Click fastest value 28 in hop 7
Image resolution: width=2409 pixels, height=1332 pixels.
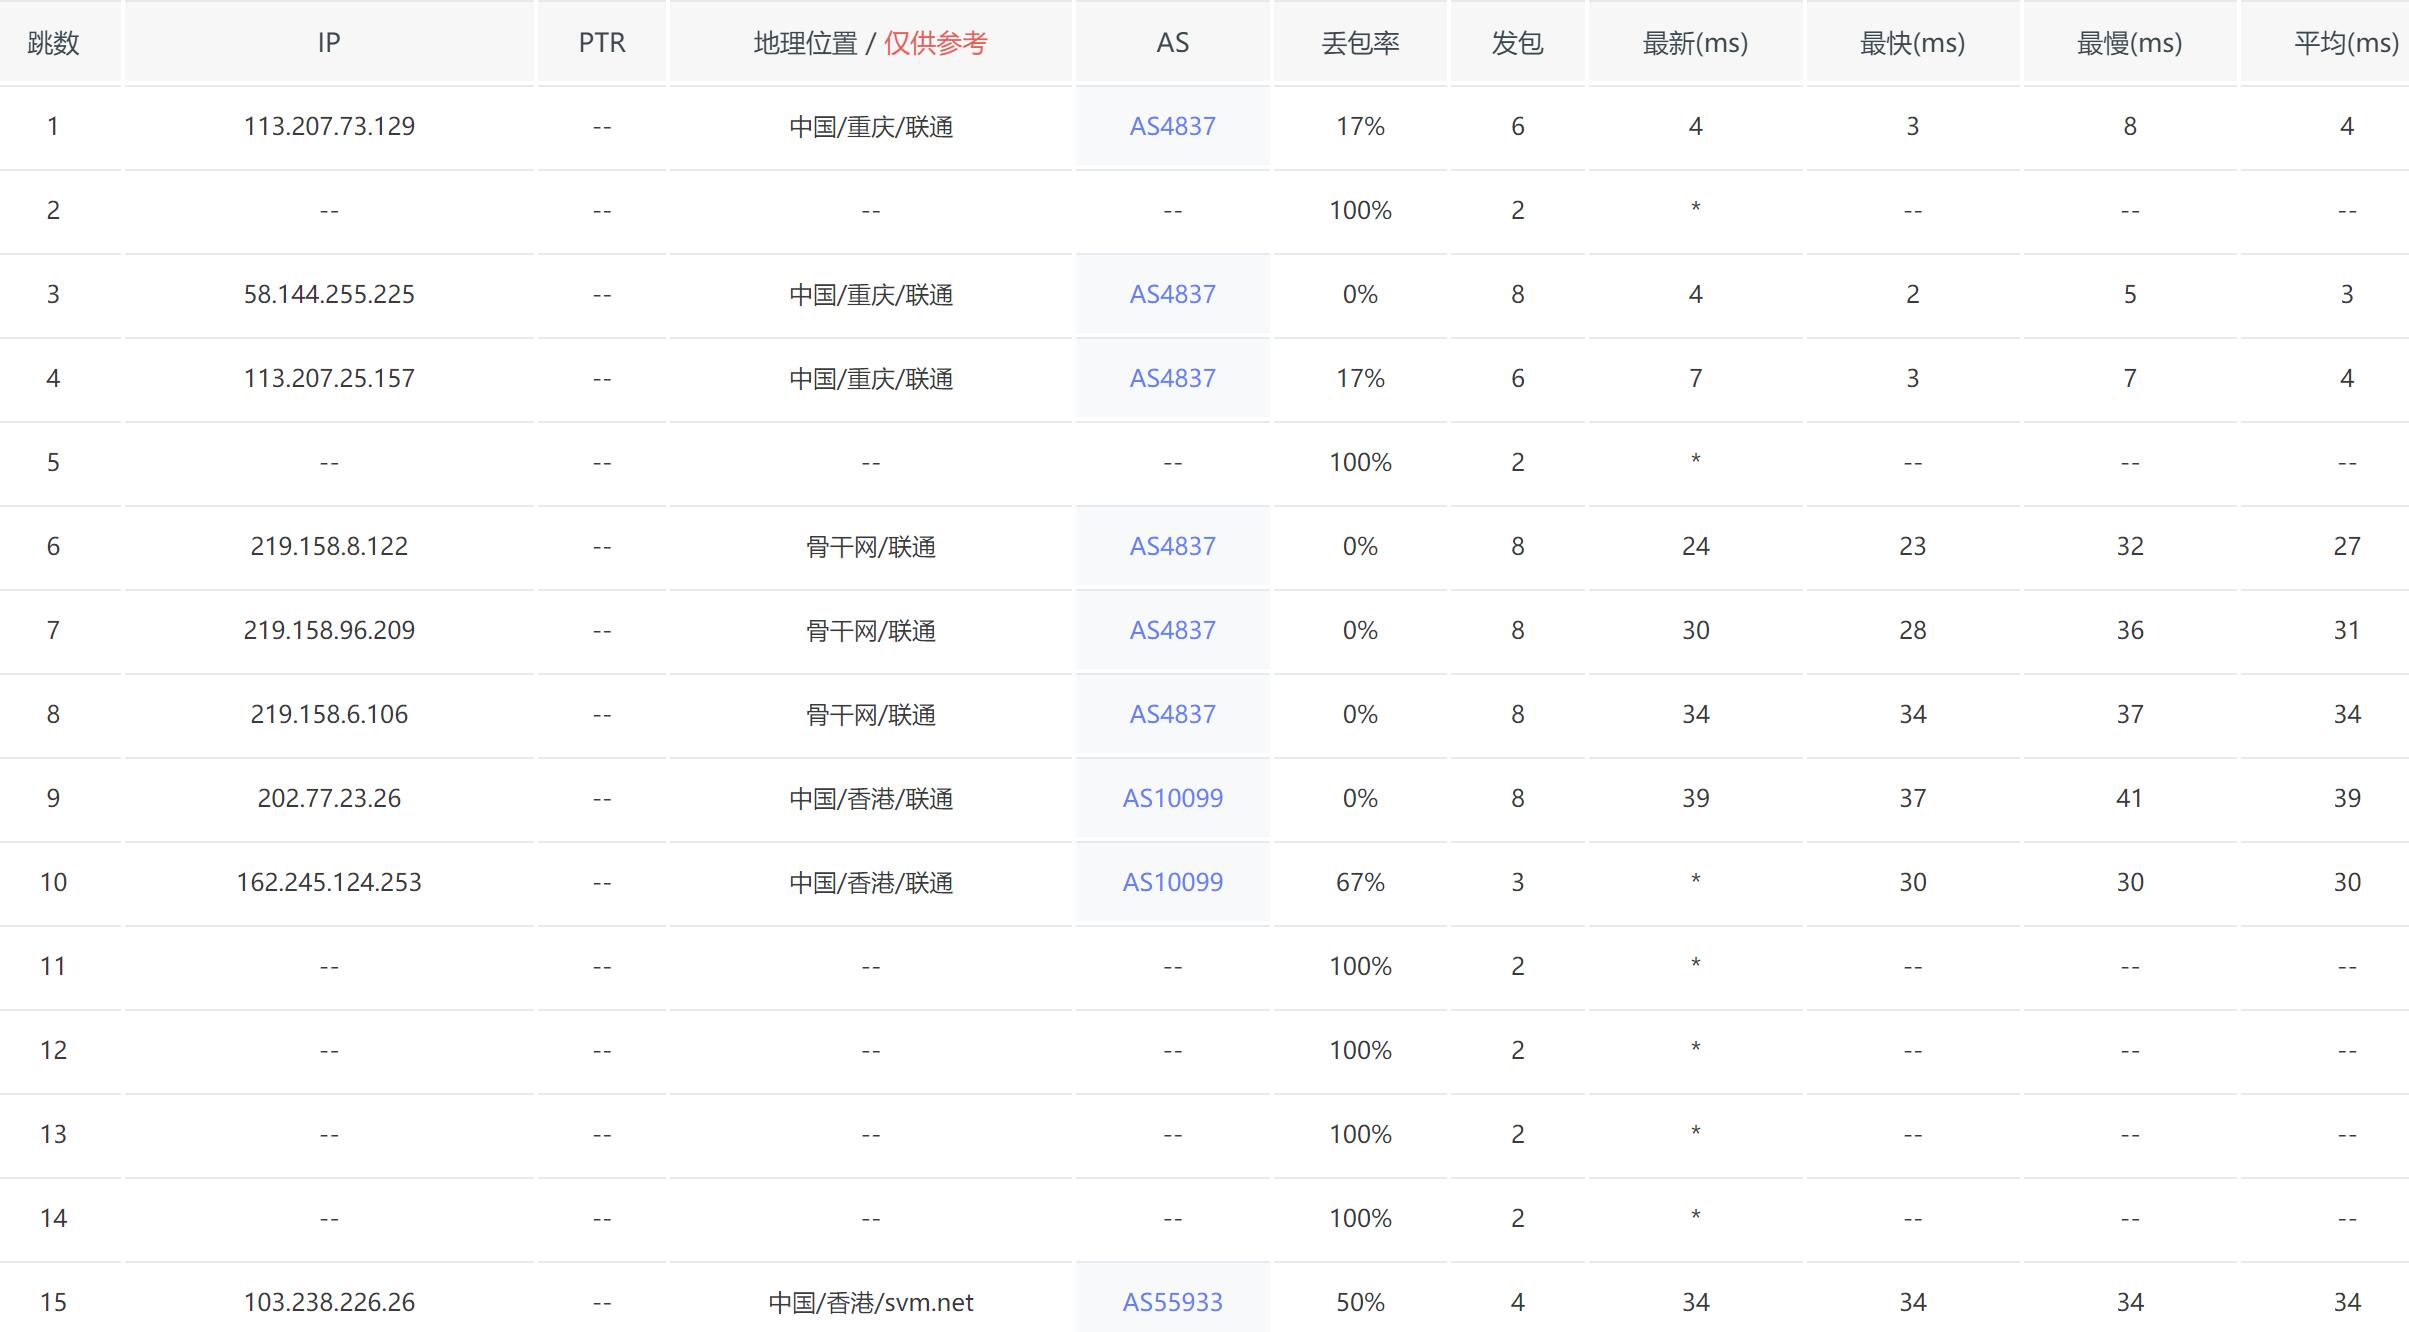point(1912,630)
